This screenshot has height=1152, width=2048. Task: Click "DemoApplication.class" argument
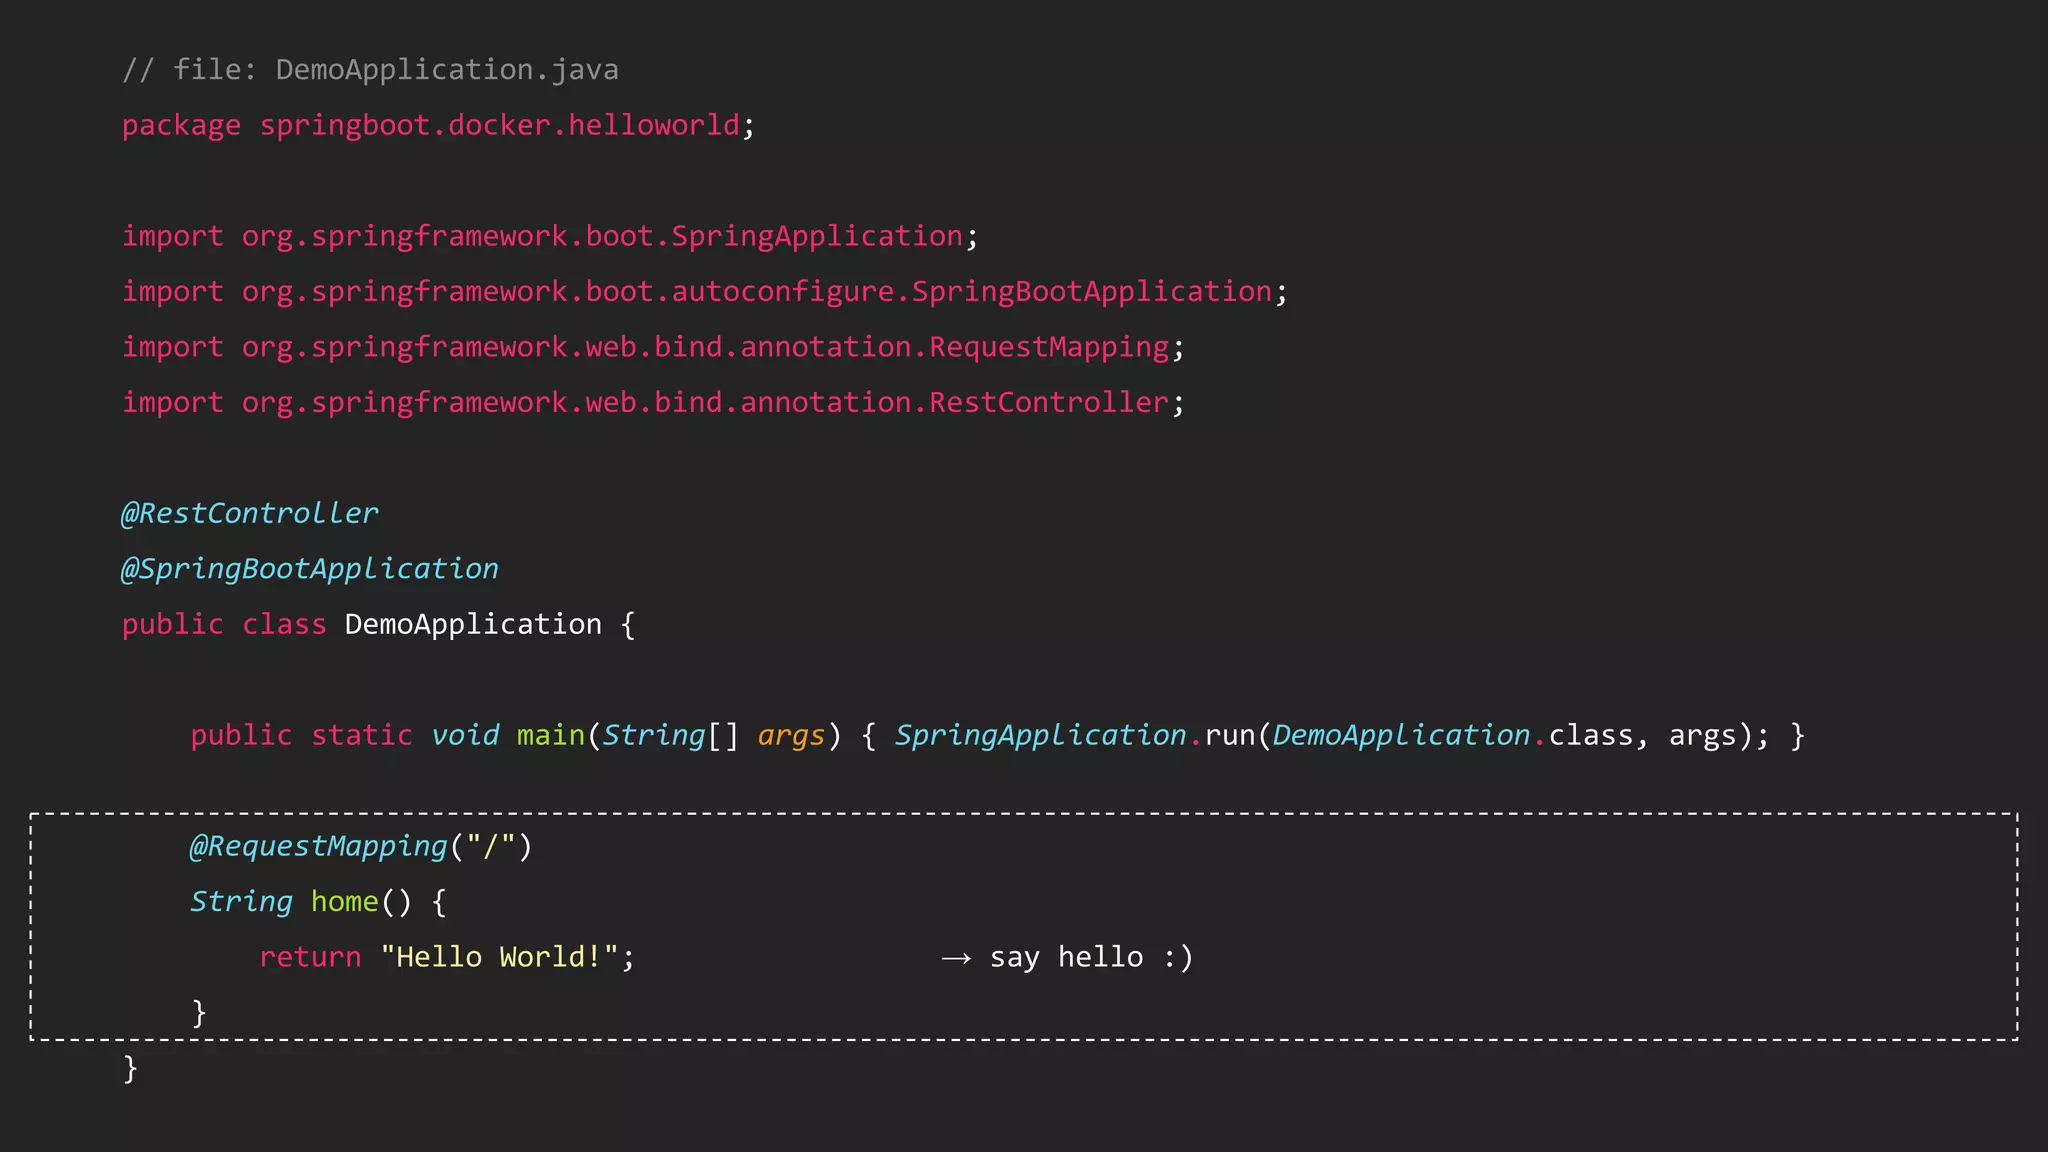tap(1453, 736)
